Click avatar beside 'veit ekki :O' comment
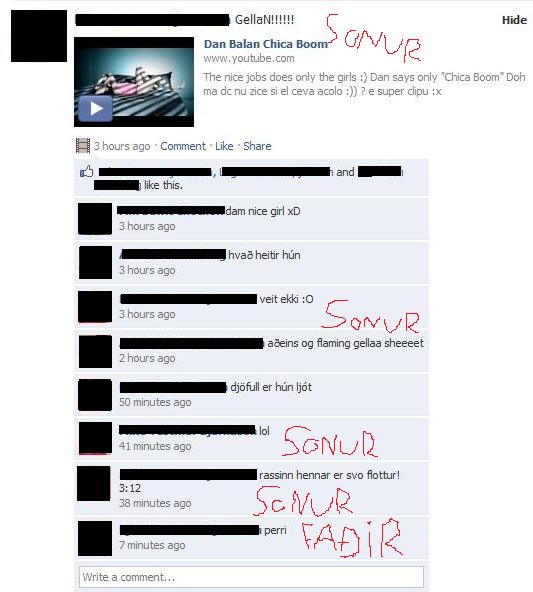The width and height of the screenshot is (533, 592). [x=95, y=307]
